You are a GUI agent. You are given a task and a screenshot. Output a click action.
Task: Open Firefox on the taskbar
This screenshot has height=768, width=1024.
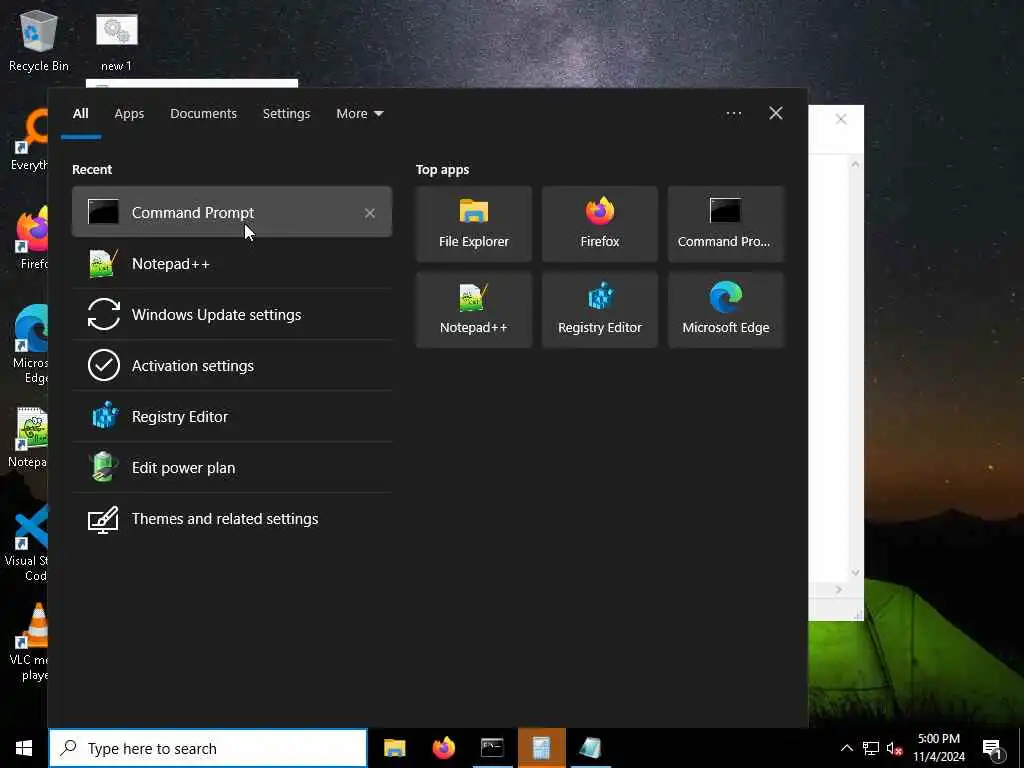[443, 748]
